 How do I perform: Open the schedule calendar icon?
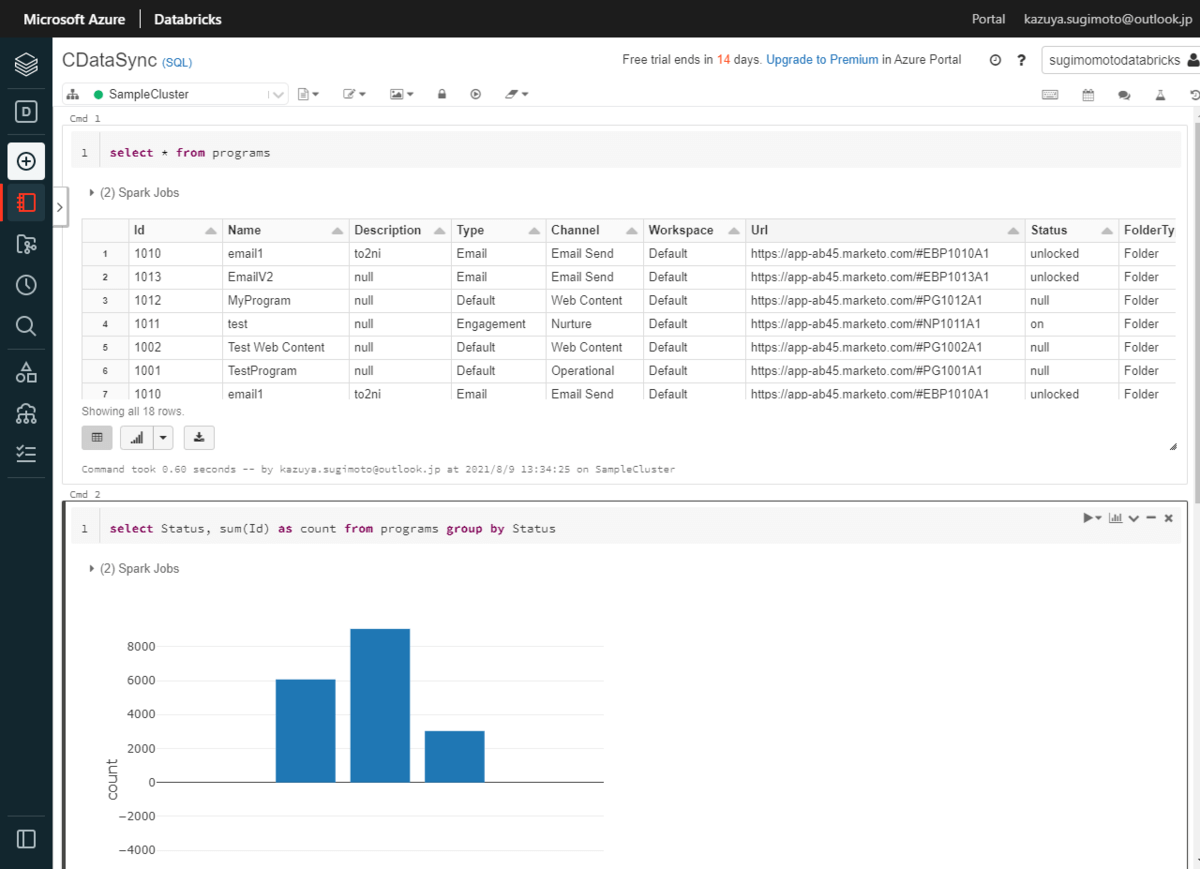click(x=1088, y=95)
